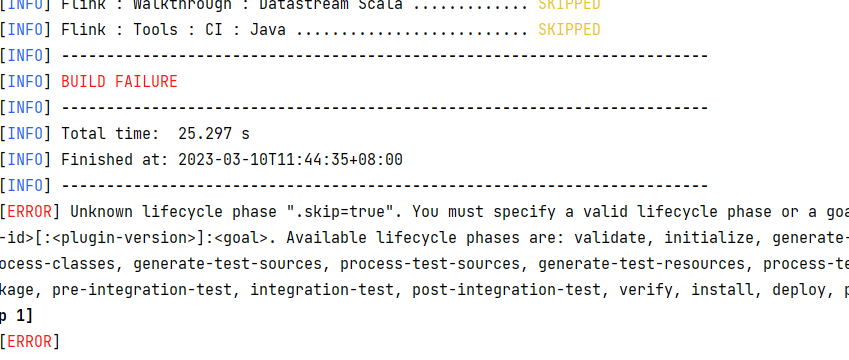
Task: Click the [INFO] tag on Total time line
Action: click(x=25, y=134)
